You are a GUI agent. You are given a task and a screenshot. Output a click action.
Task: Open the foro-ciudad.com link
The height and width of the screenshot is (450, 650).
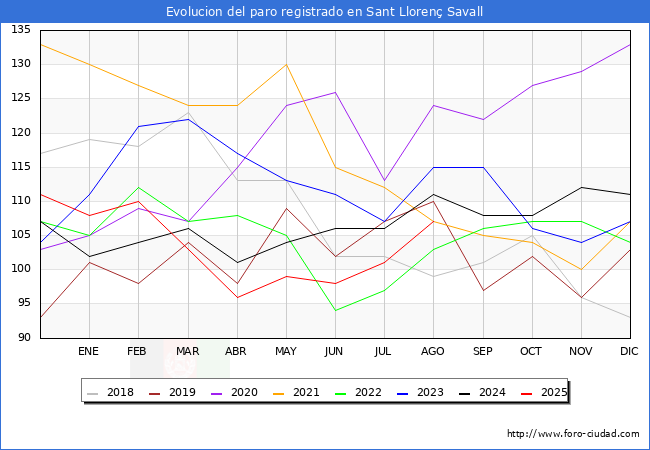(x=573, y=434)
